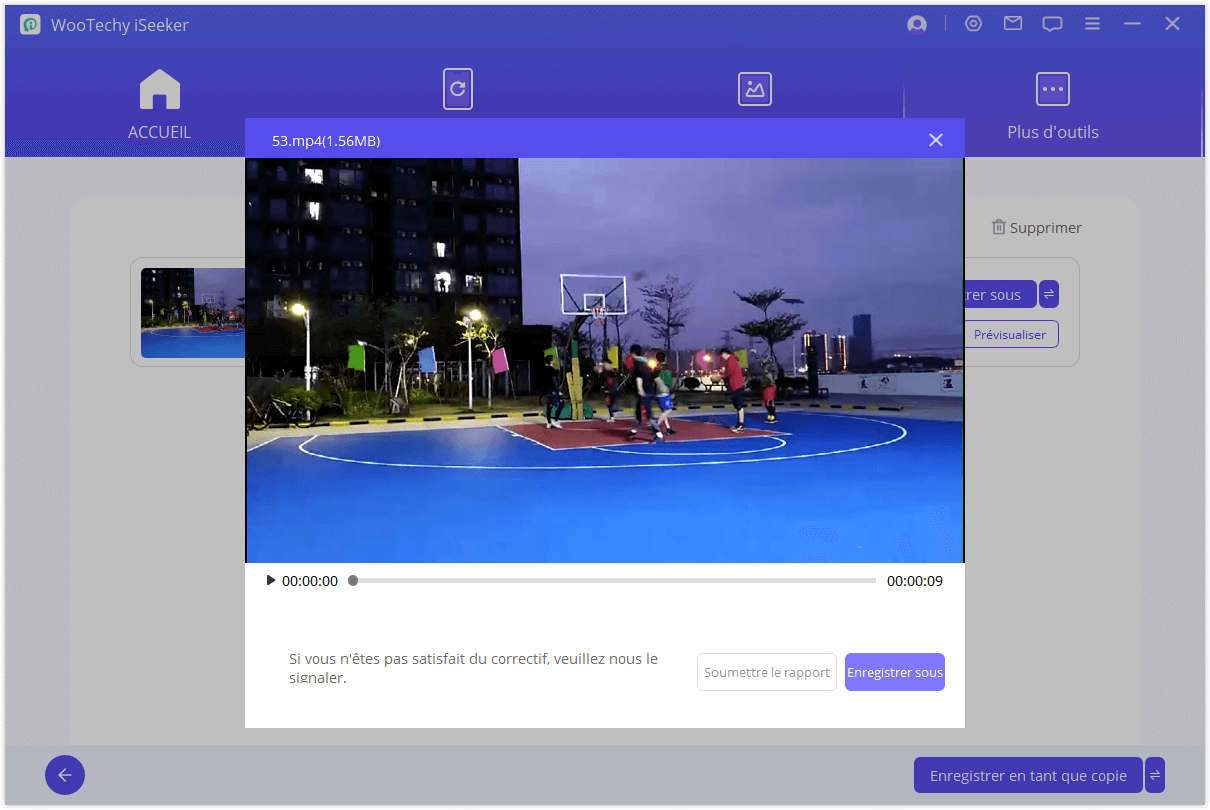The image size is (1210, 810).
Task: Open the mail envelope icon
Action: coord(1013,24)
